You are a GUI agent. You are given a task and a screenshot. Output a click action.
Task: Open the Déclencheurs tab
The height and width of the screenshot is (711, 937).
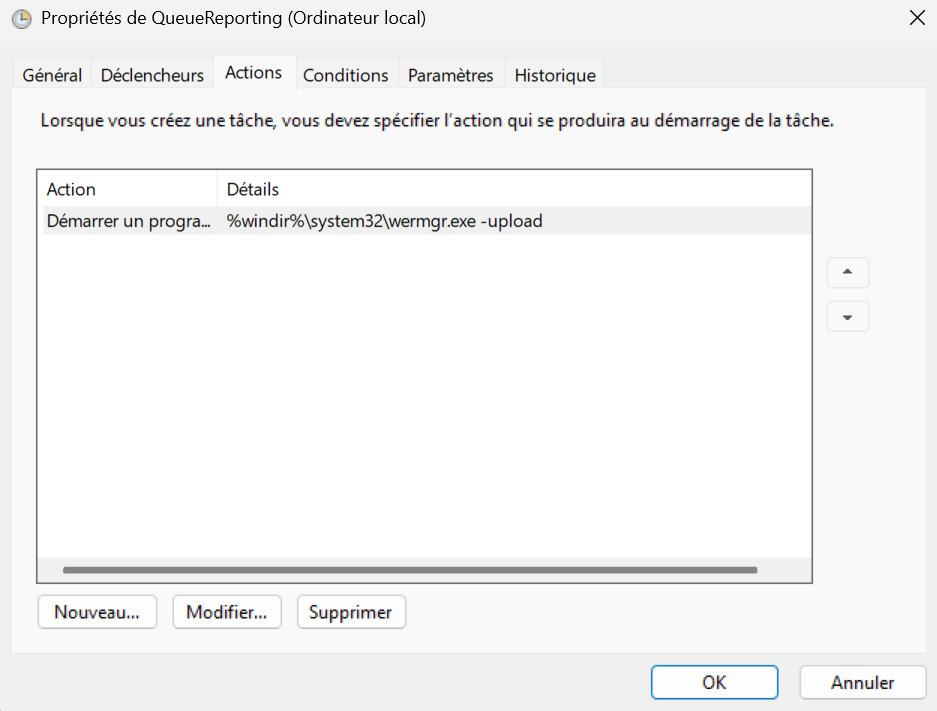point(152,74)
